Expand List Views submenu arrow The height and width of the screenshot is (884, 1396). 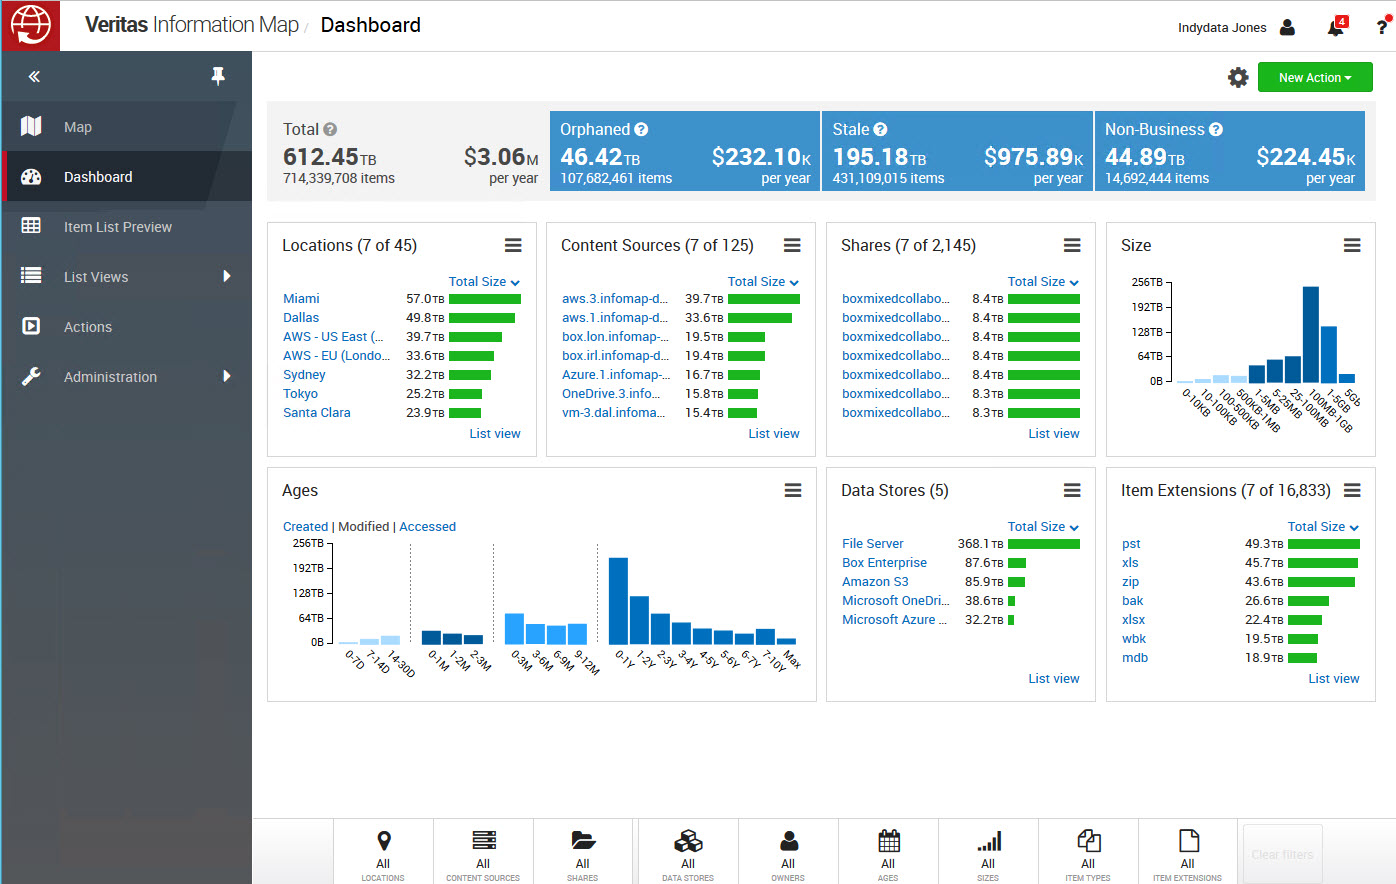227,276
